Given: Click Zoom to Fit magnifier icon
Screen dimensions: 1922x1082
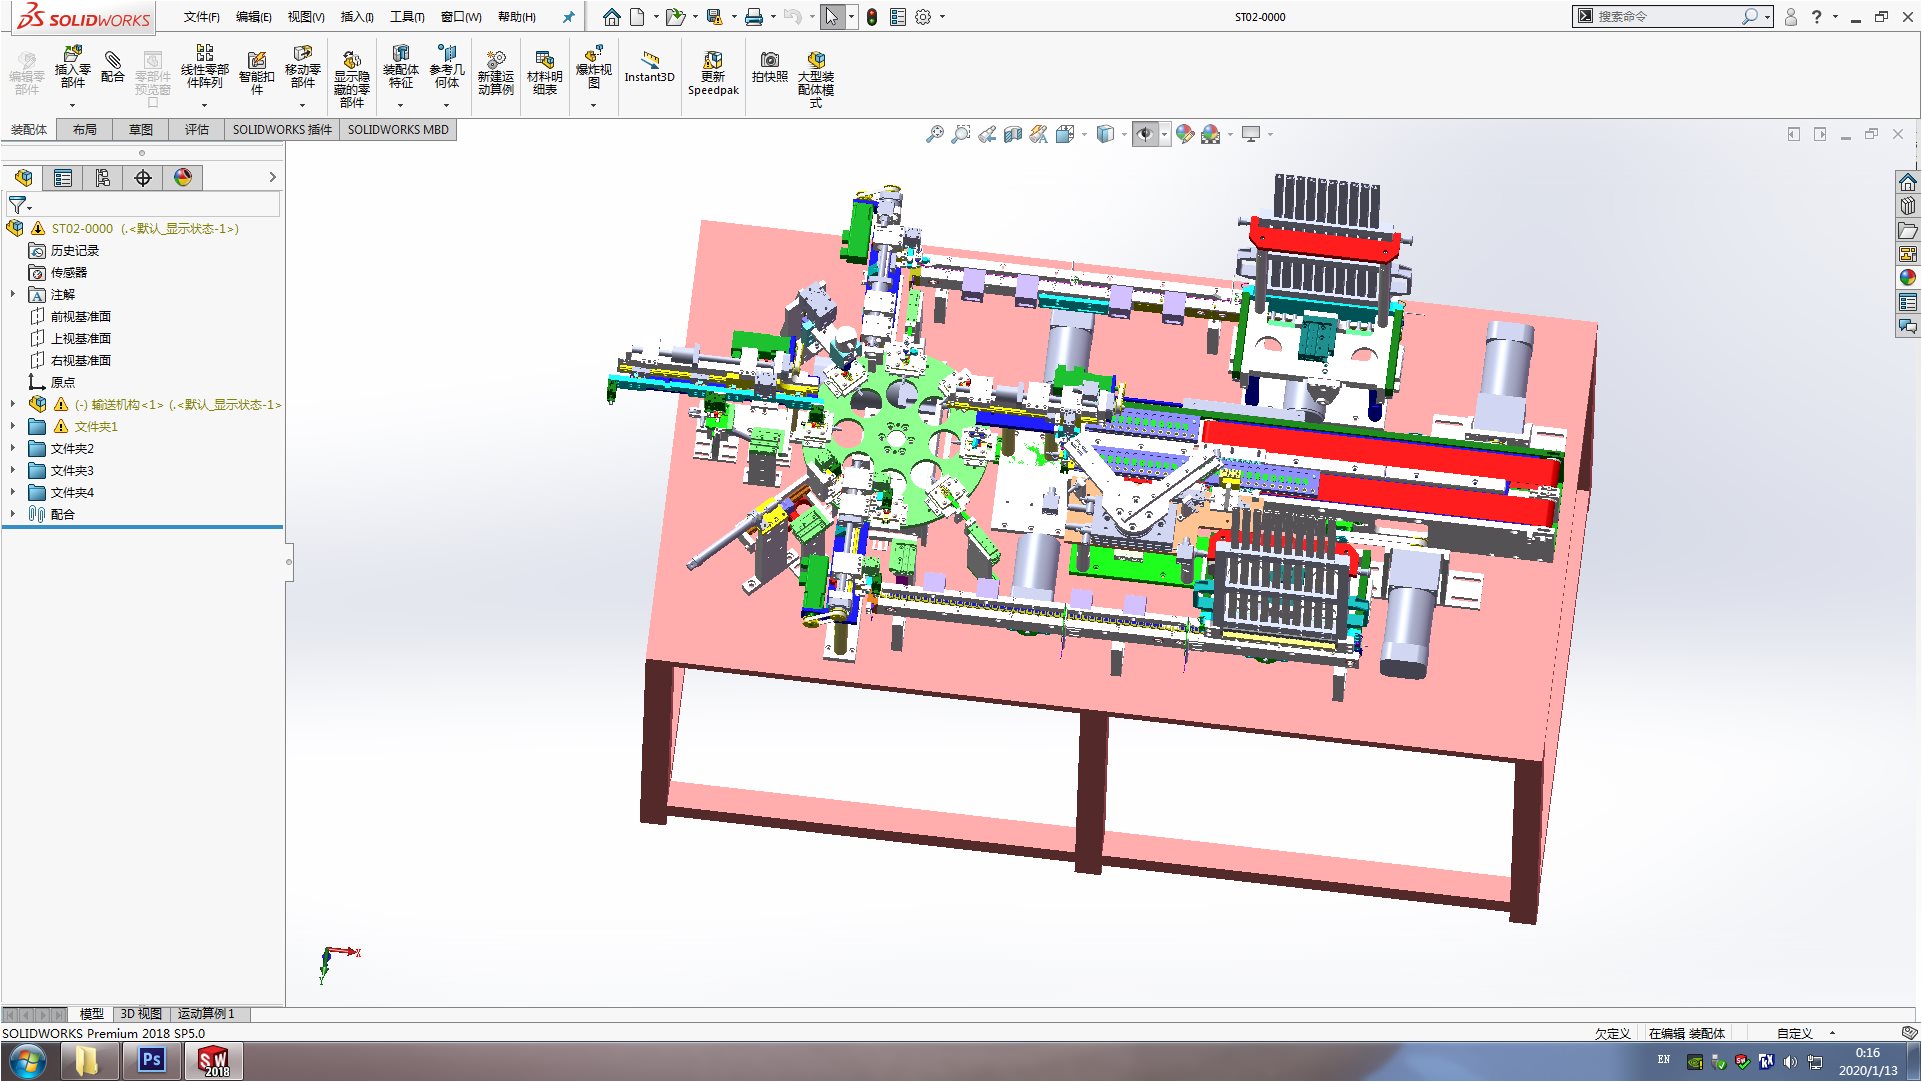Looking at the screenshot, I should 934,134.
